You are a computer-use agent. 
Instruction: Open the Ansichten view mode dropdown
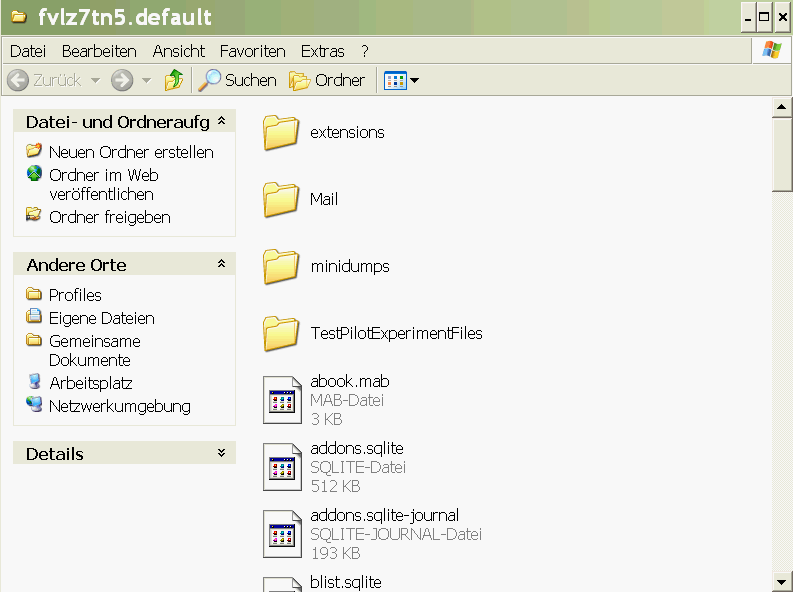(401, 80)
